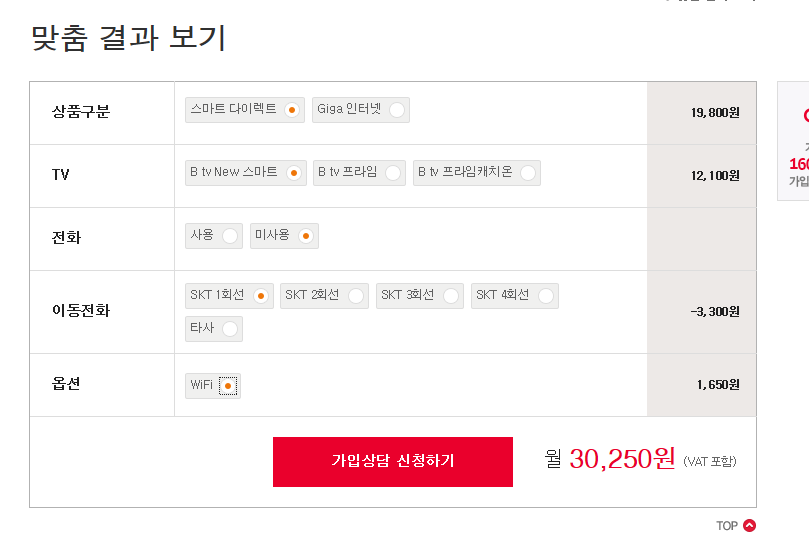Pick SKT 3회선 mobile option
809x557 pixels.
point(451,296)
